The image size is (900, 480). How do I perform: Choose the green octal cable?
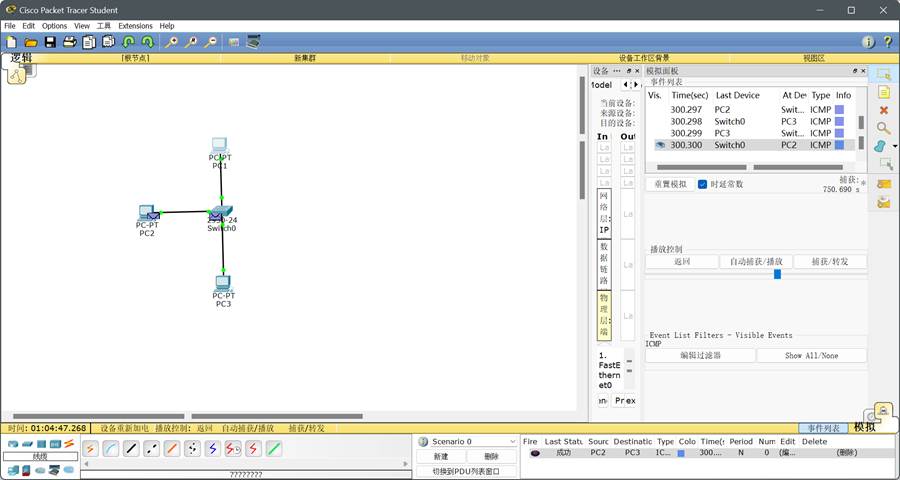(x=274, y=449)
